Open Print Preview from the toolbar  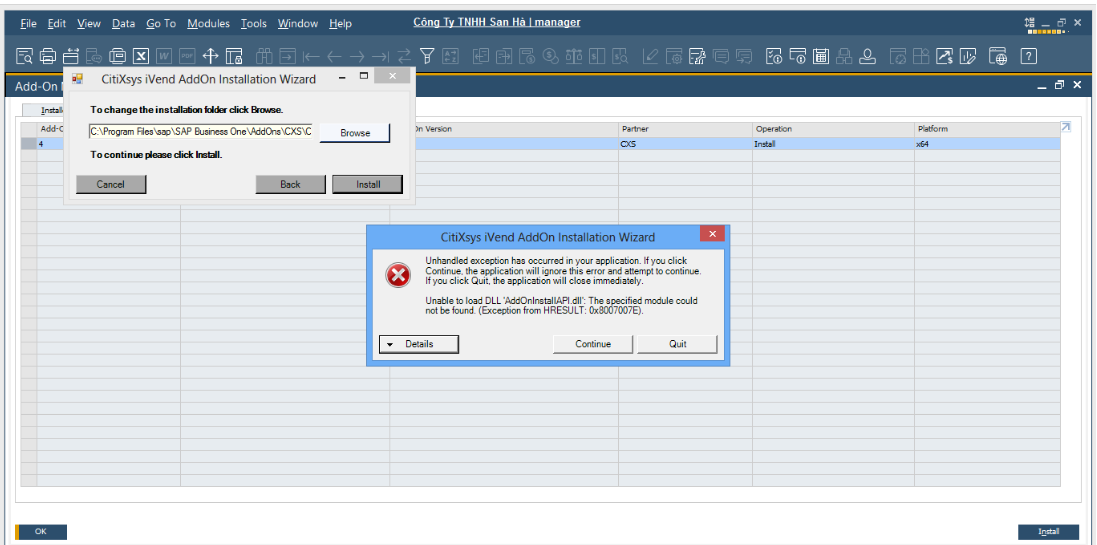pos(24,56)
